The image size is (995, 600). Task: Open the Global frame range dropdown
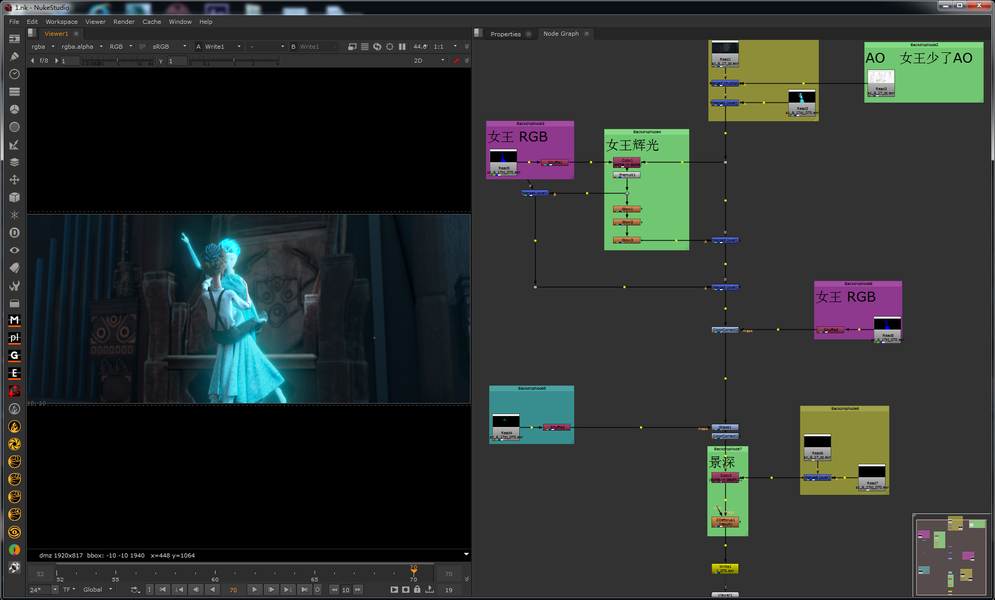pyautogui.click(x=97, y=589)
